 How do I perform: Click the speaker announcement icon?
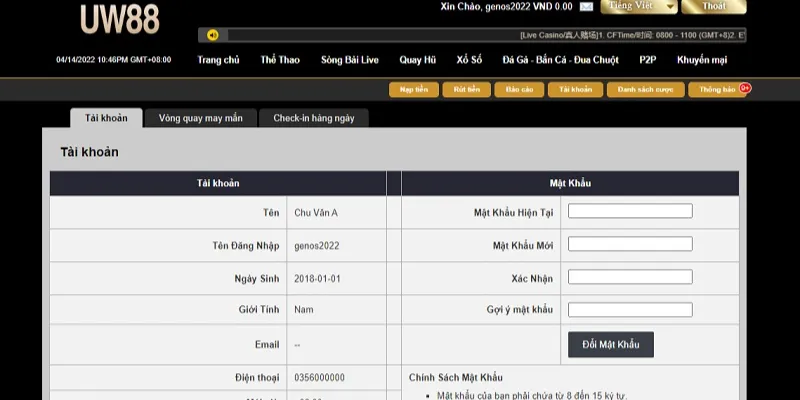[x=213, y=35]
